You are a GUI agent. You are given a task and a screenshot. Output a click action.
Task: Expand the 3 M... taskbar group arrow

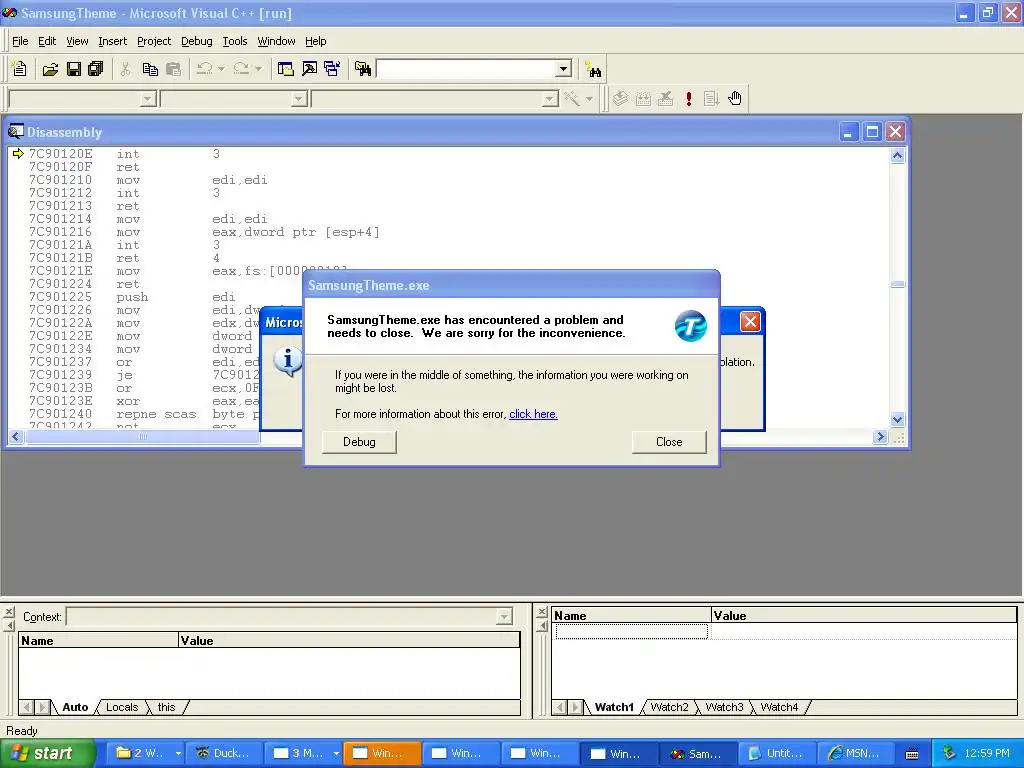pos(336,754)
